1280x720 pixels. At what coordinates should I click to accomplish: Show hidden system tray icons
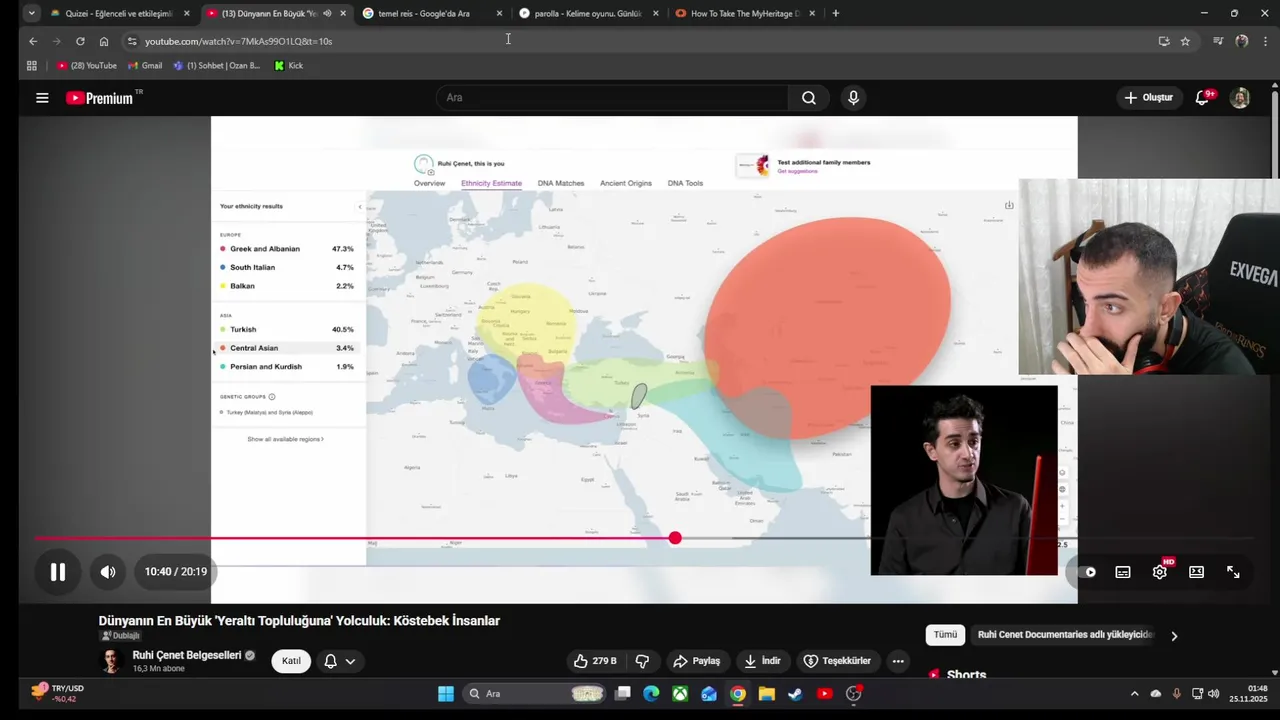[1134, 693]
